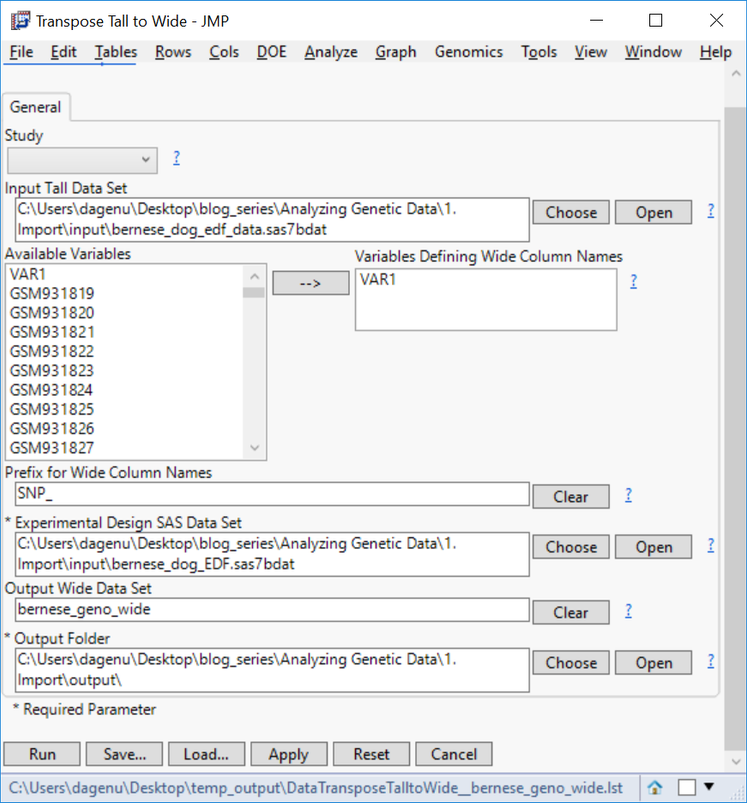
Task: Click the Load... button
Action: coord(206,754)
